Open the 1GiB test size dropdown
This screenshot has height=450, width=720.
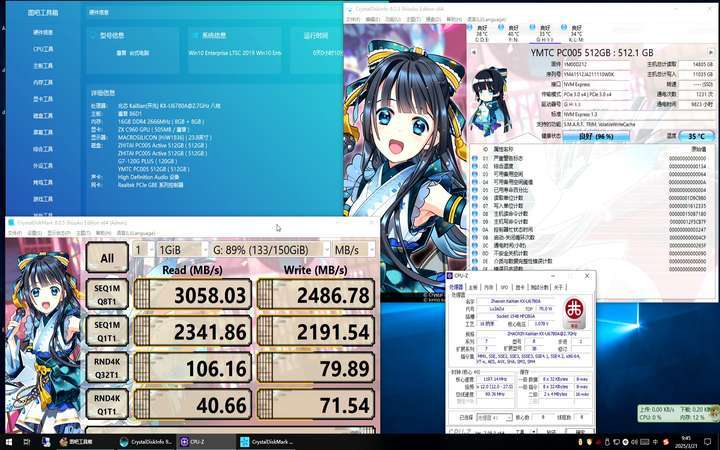(x=182, y=250)
